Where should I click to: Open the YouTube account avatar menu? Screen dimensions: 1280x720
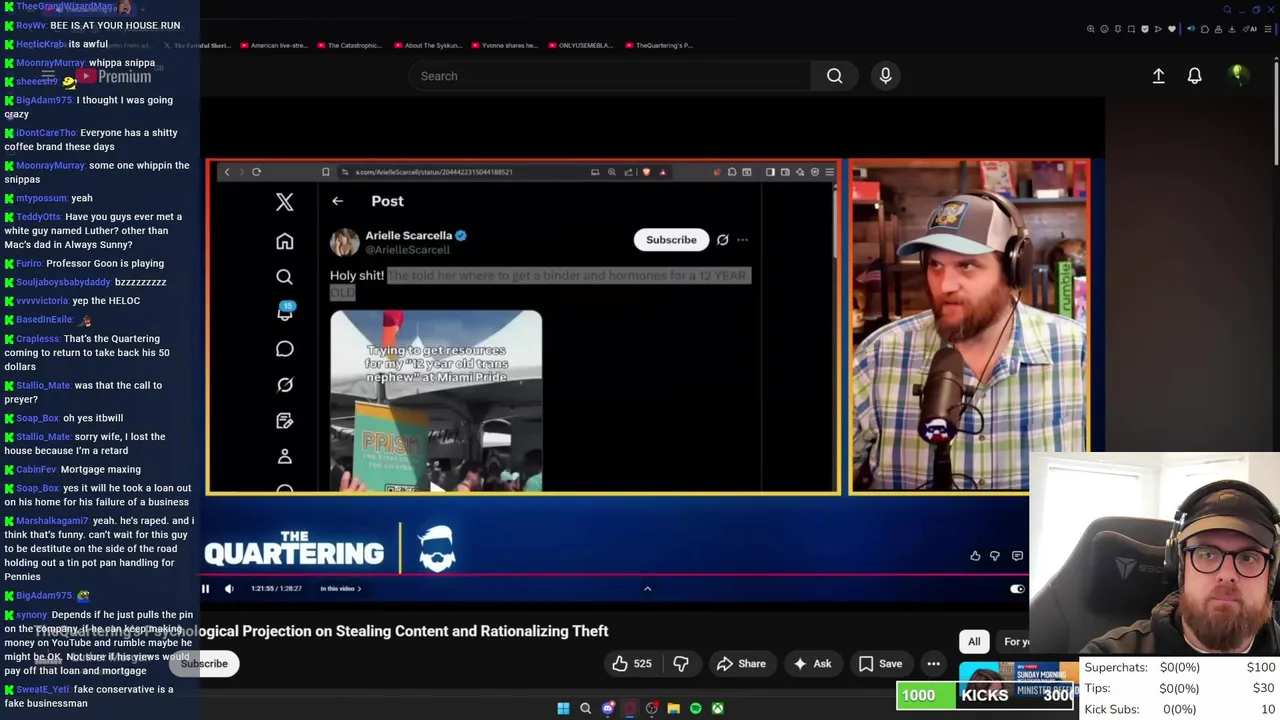point(1237,75)
